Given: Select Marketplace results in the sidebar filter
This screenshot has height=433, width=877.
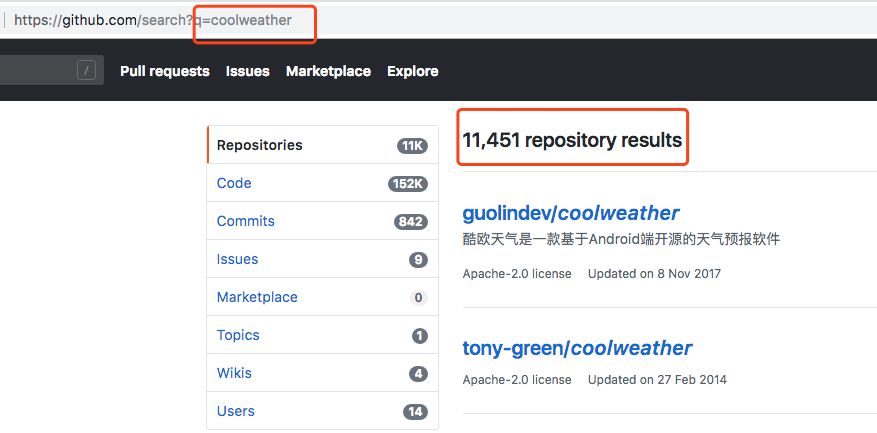Looking at the screenshot, I should 323,297.
